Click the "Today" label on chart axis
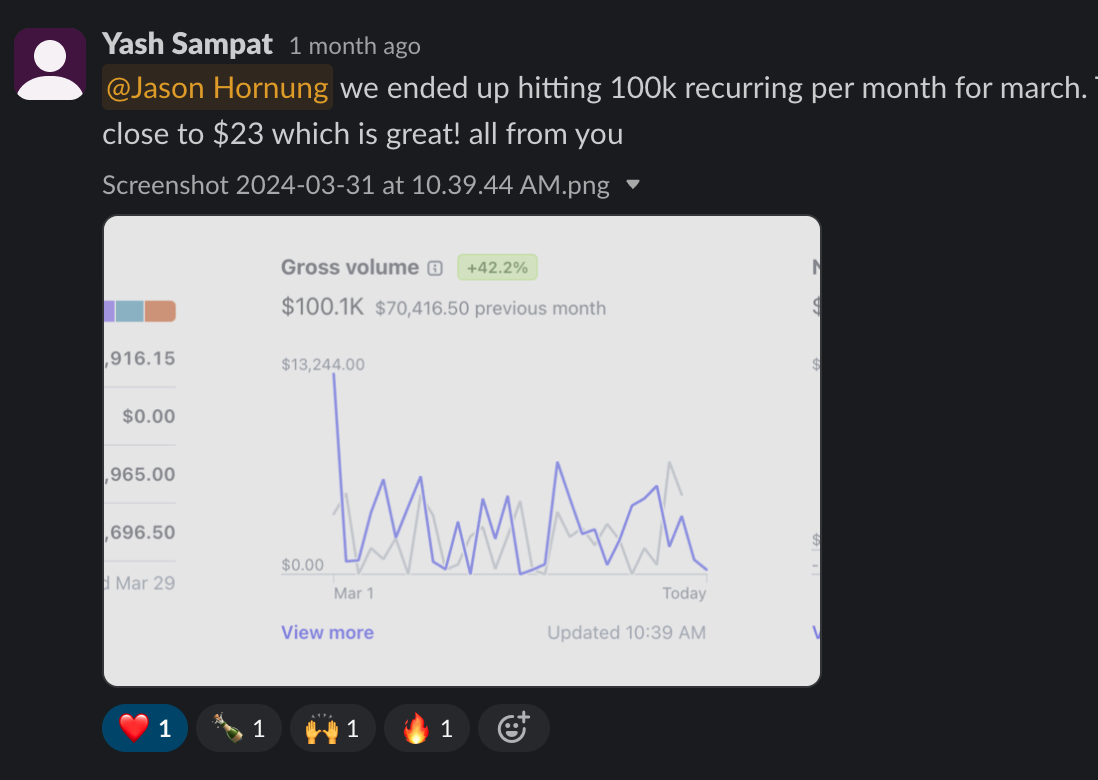The height and width of the screenshot is (780, 1098). point(684,593)
